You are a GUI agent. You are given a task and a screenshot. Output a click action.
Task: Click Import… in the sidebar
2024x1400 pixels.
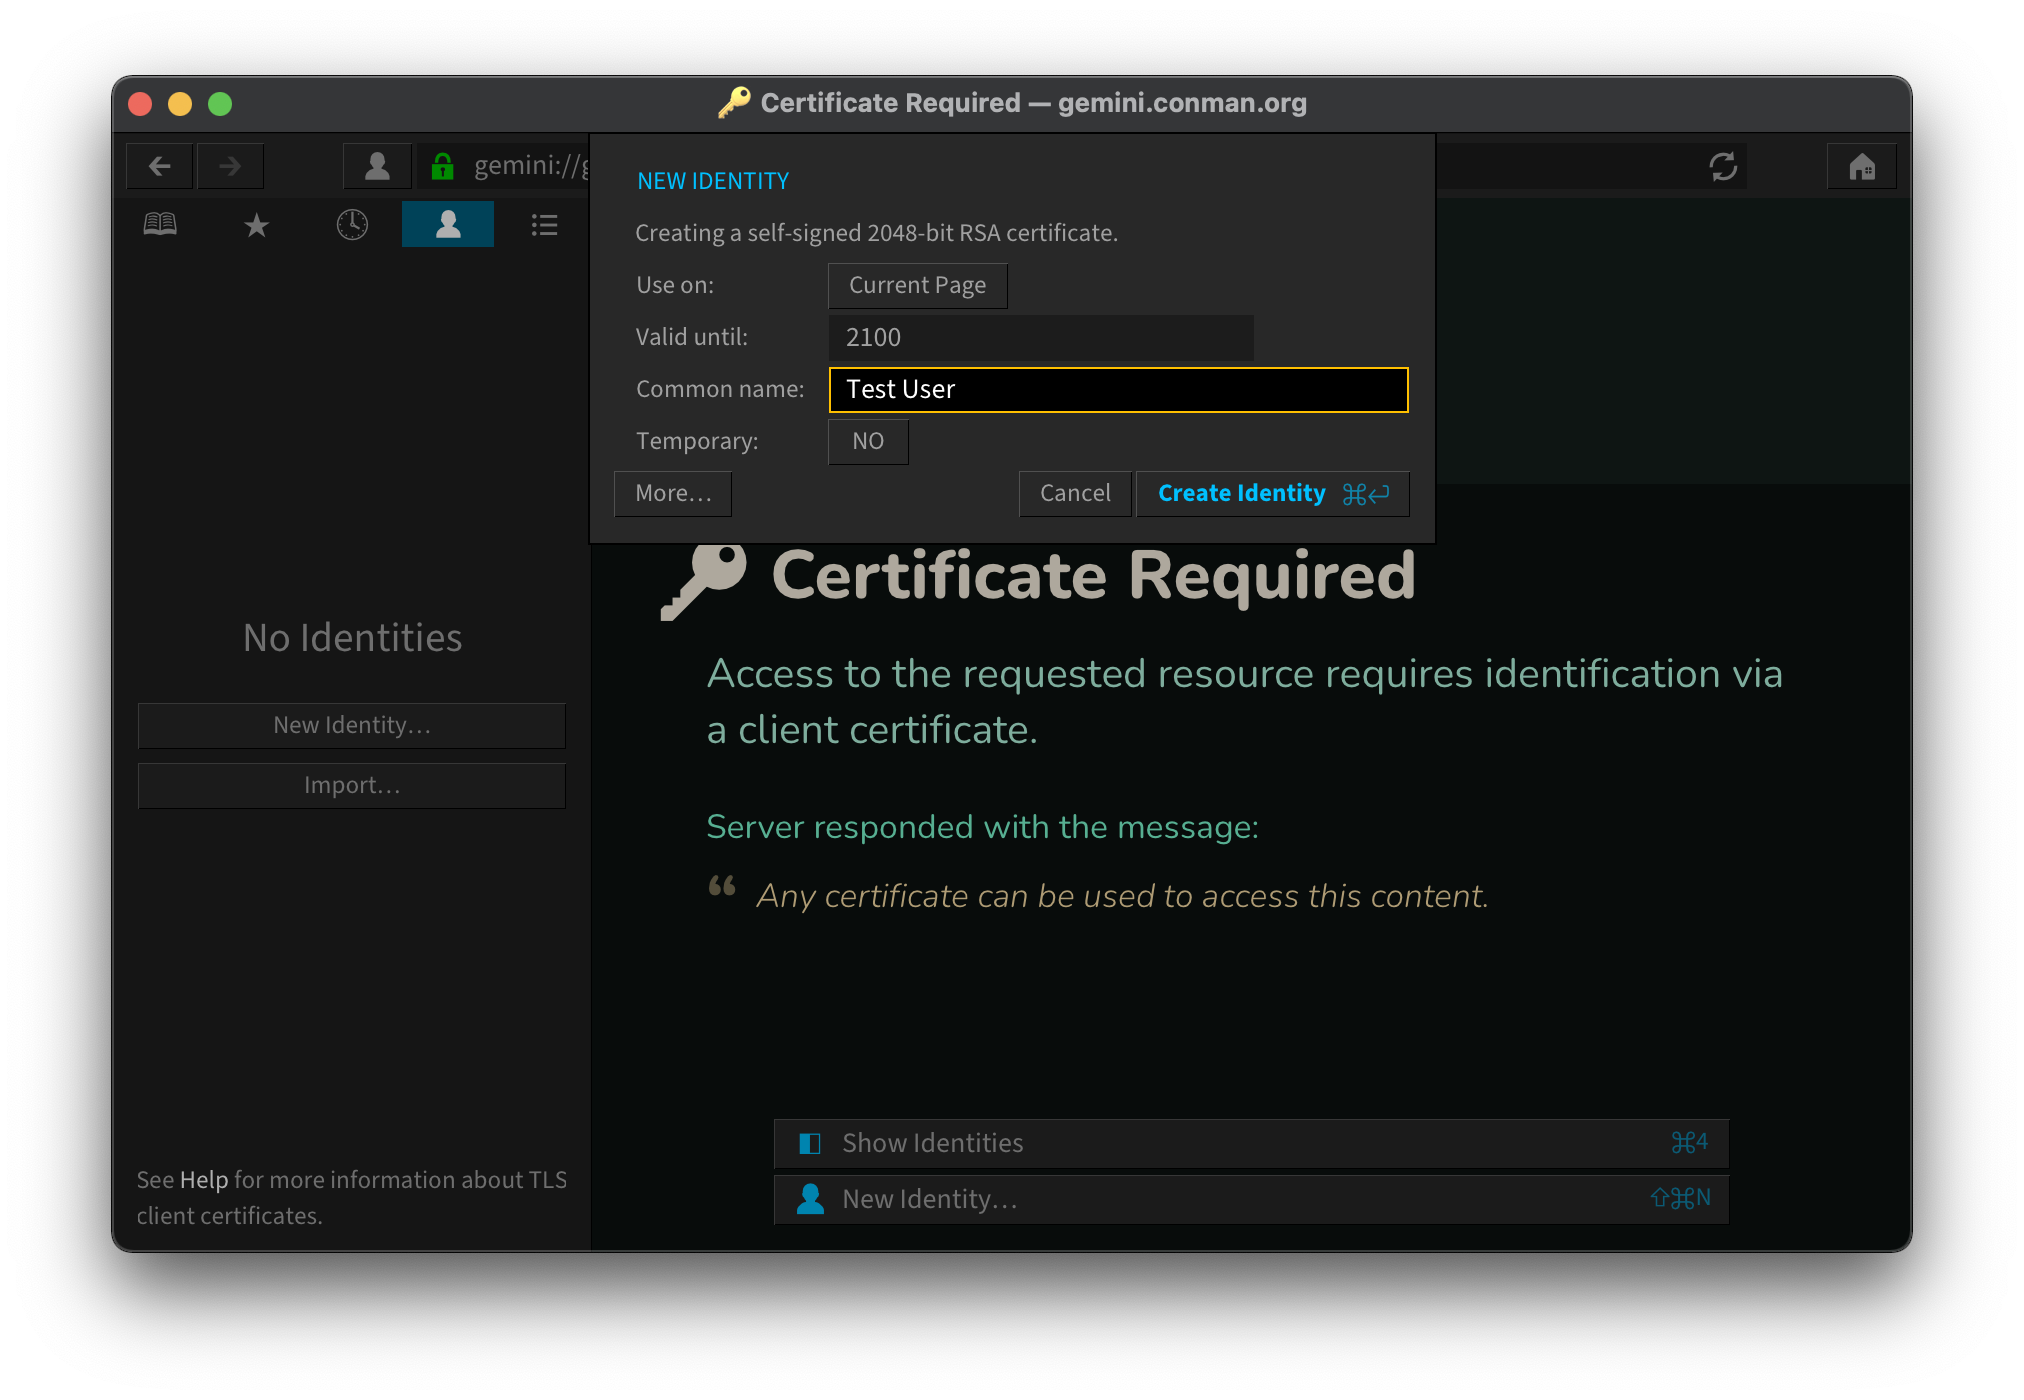coord(352,786)
